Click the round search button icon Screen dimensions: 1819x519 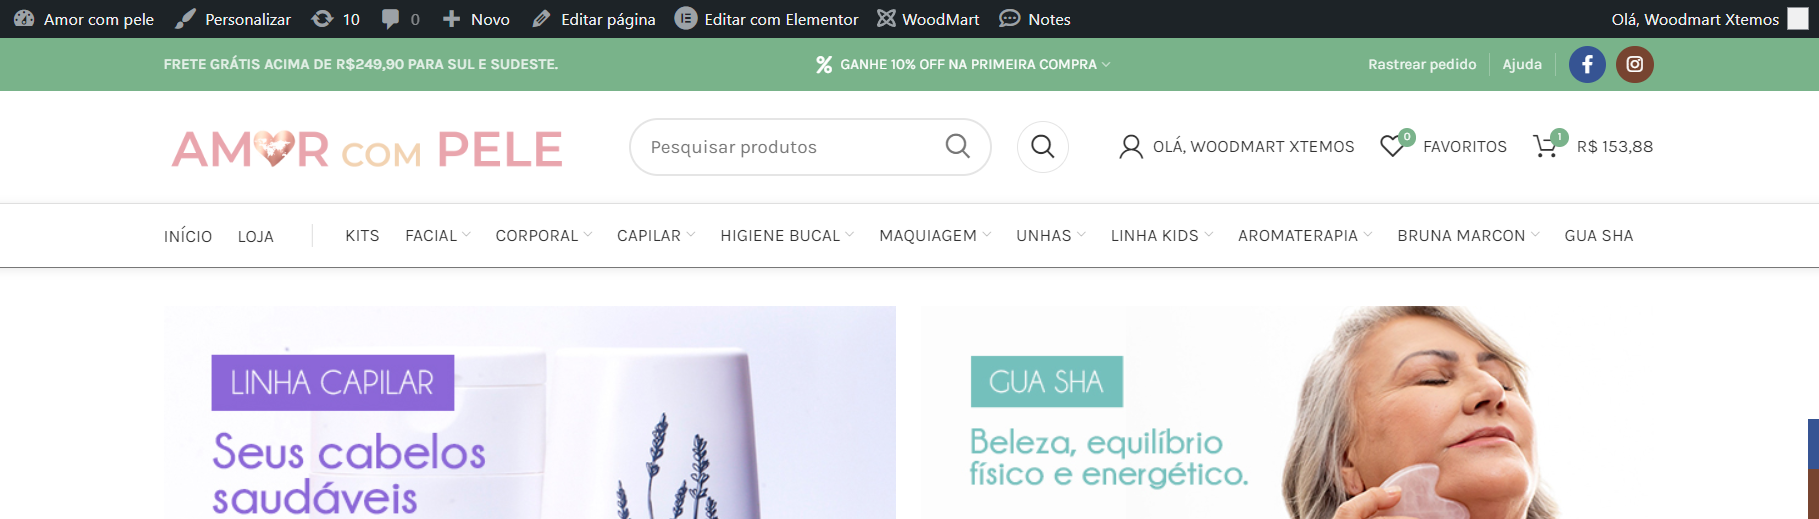1043,147
